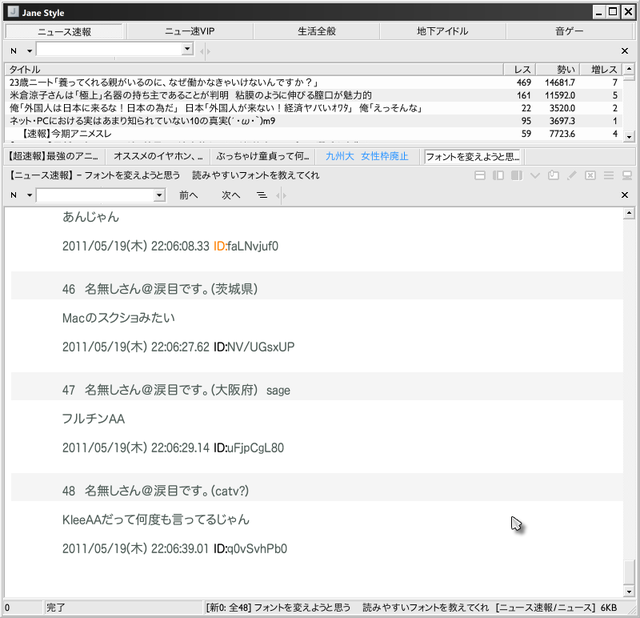
Task: Click the vertical split pane layout icon
Action: click(498, 176)
